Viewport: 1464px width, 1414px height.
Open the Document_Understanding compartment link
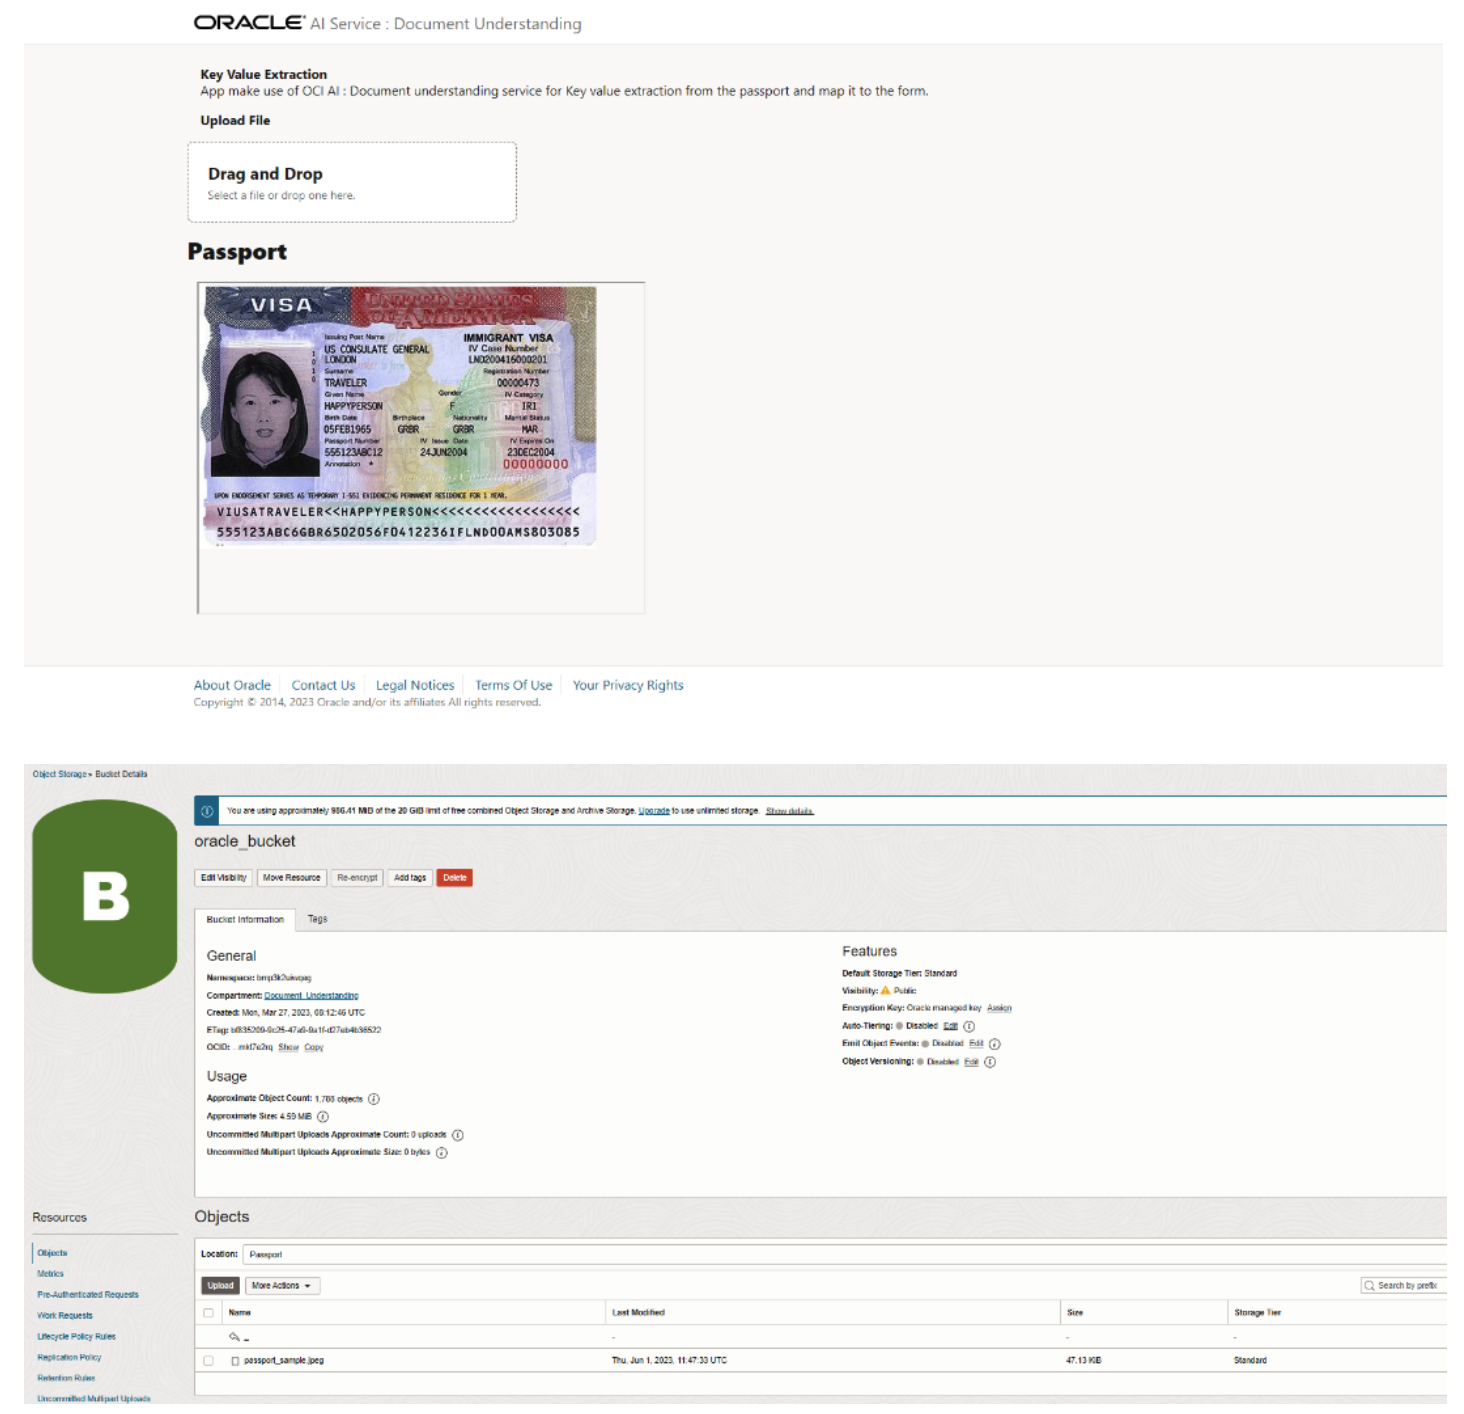(x=311, y=995)
